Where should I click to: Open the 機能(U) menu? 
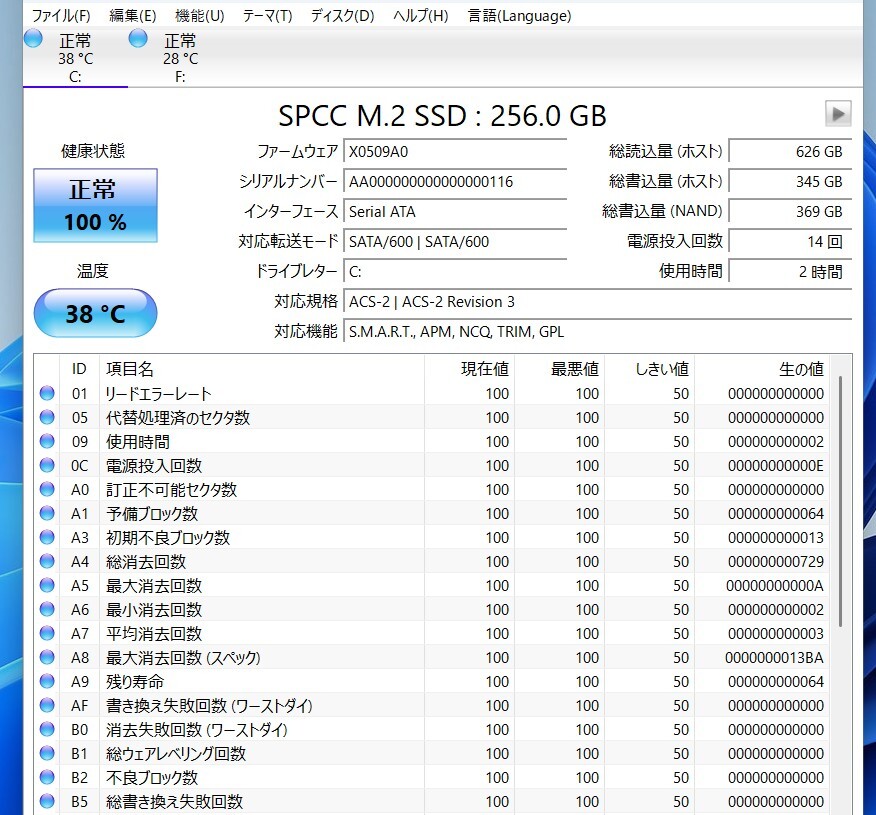tap(199, 16)
